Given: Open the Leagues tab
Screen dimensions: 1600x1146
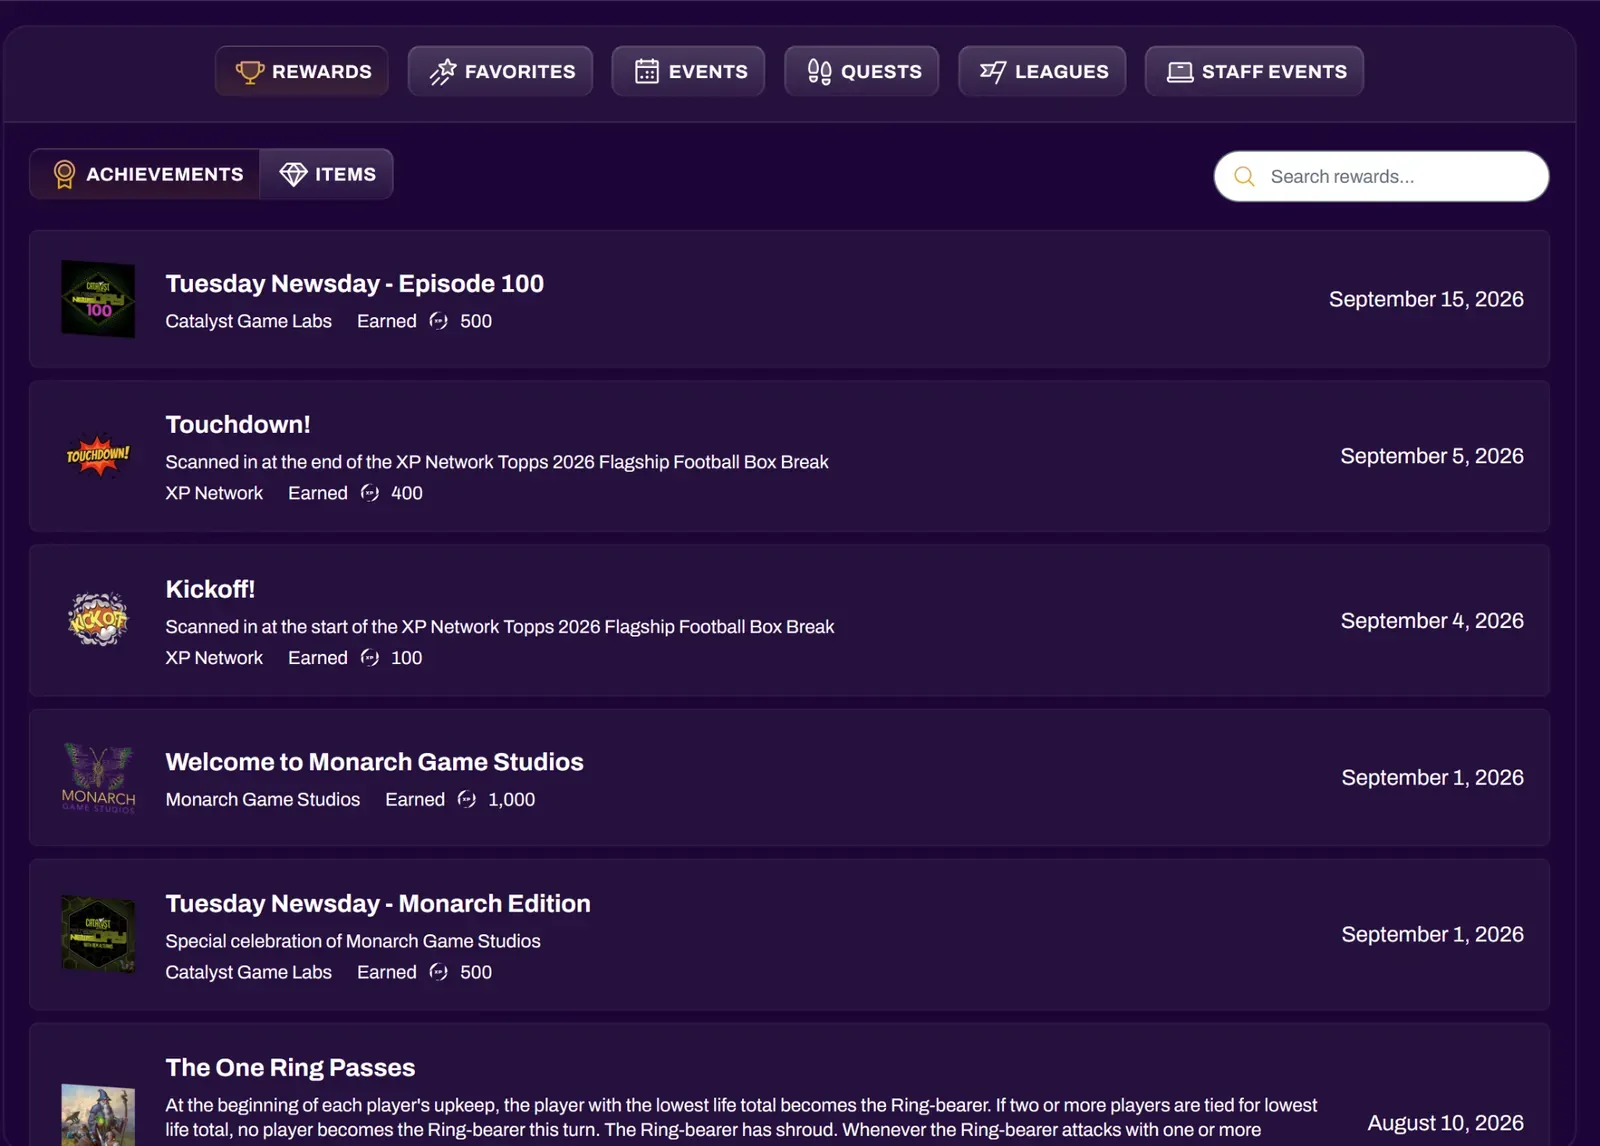Looking at the screenshot, I should 1043,71.
